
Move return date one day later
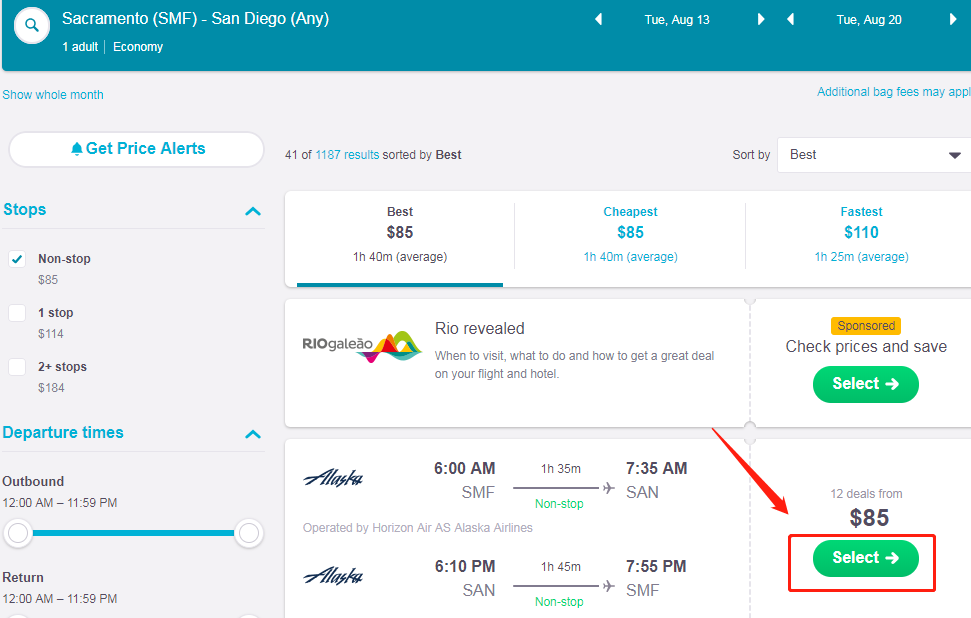953,19
